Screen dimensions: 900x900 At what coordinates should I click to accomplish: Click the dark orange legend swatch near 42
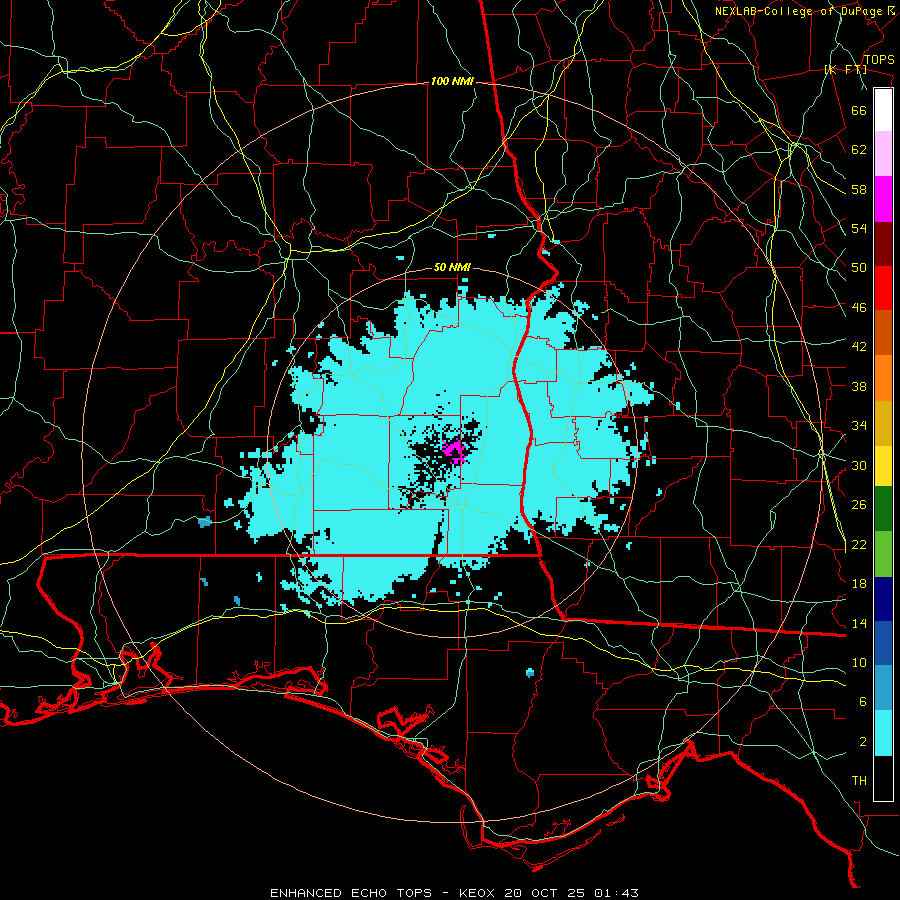coord(883,332)
